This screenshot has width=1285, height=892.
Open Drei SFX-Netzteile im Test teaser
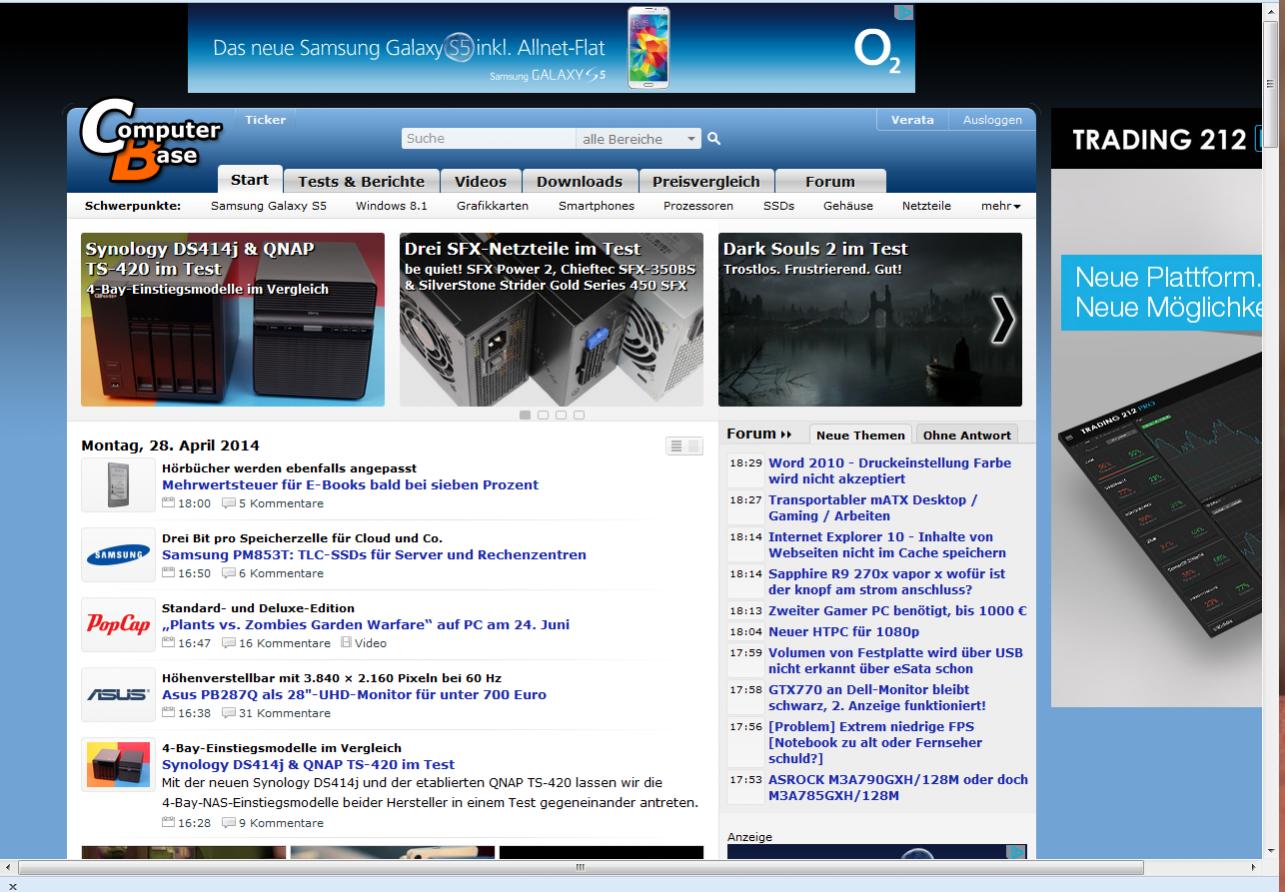point(552,320)
